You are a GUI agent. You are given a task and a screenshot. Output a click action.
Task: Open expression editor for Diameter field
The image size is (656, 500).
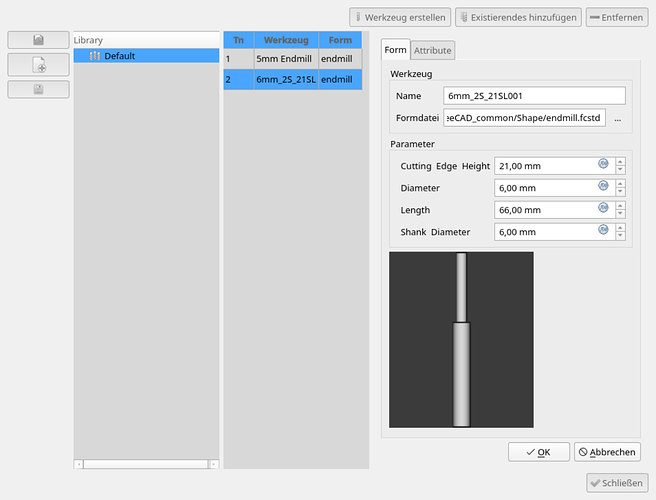[x=603, y=187]
